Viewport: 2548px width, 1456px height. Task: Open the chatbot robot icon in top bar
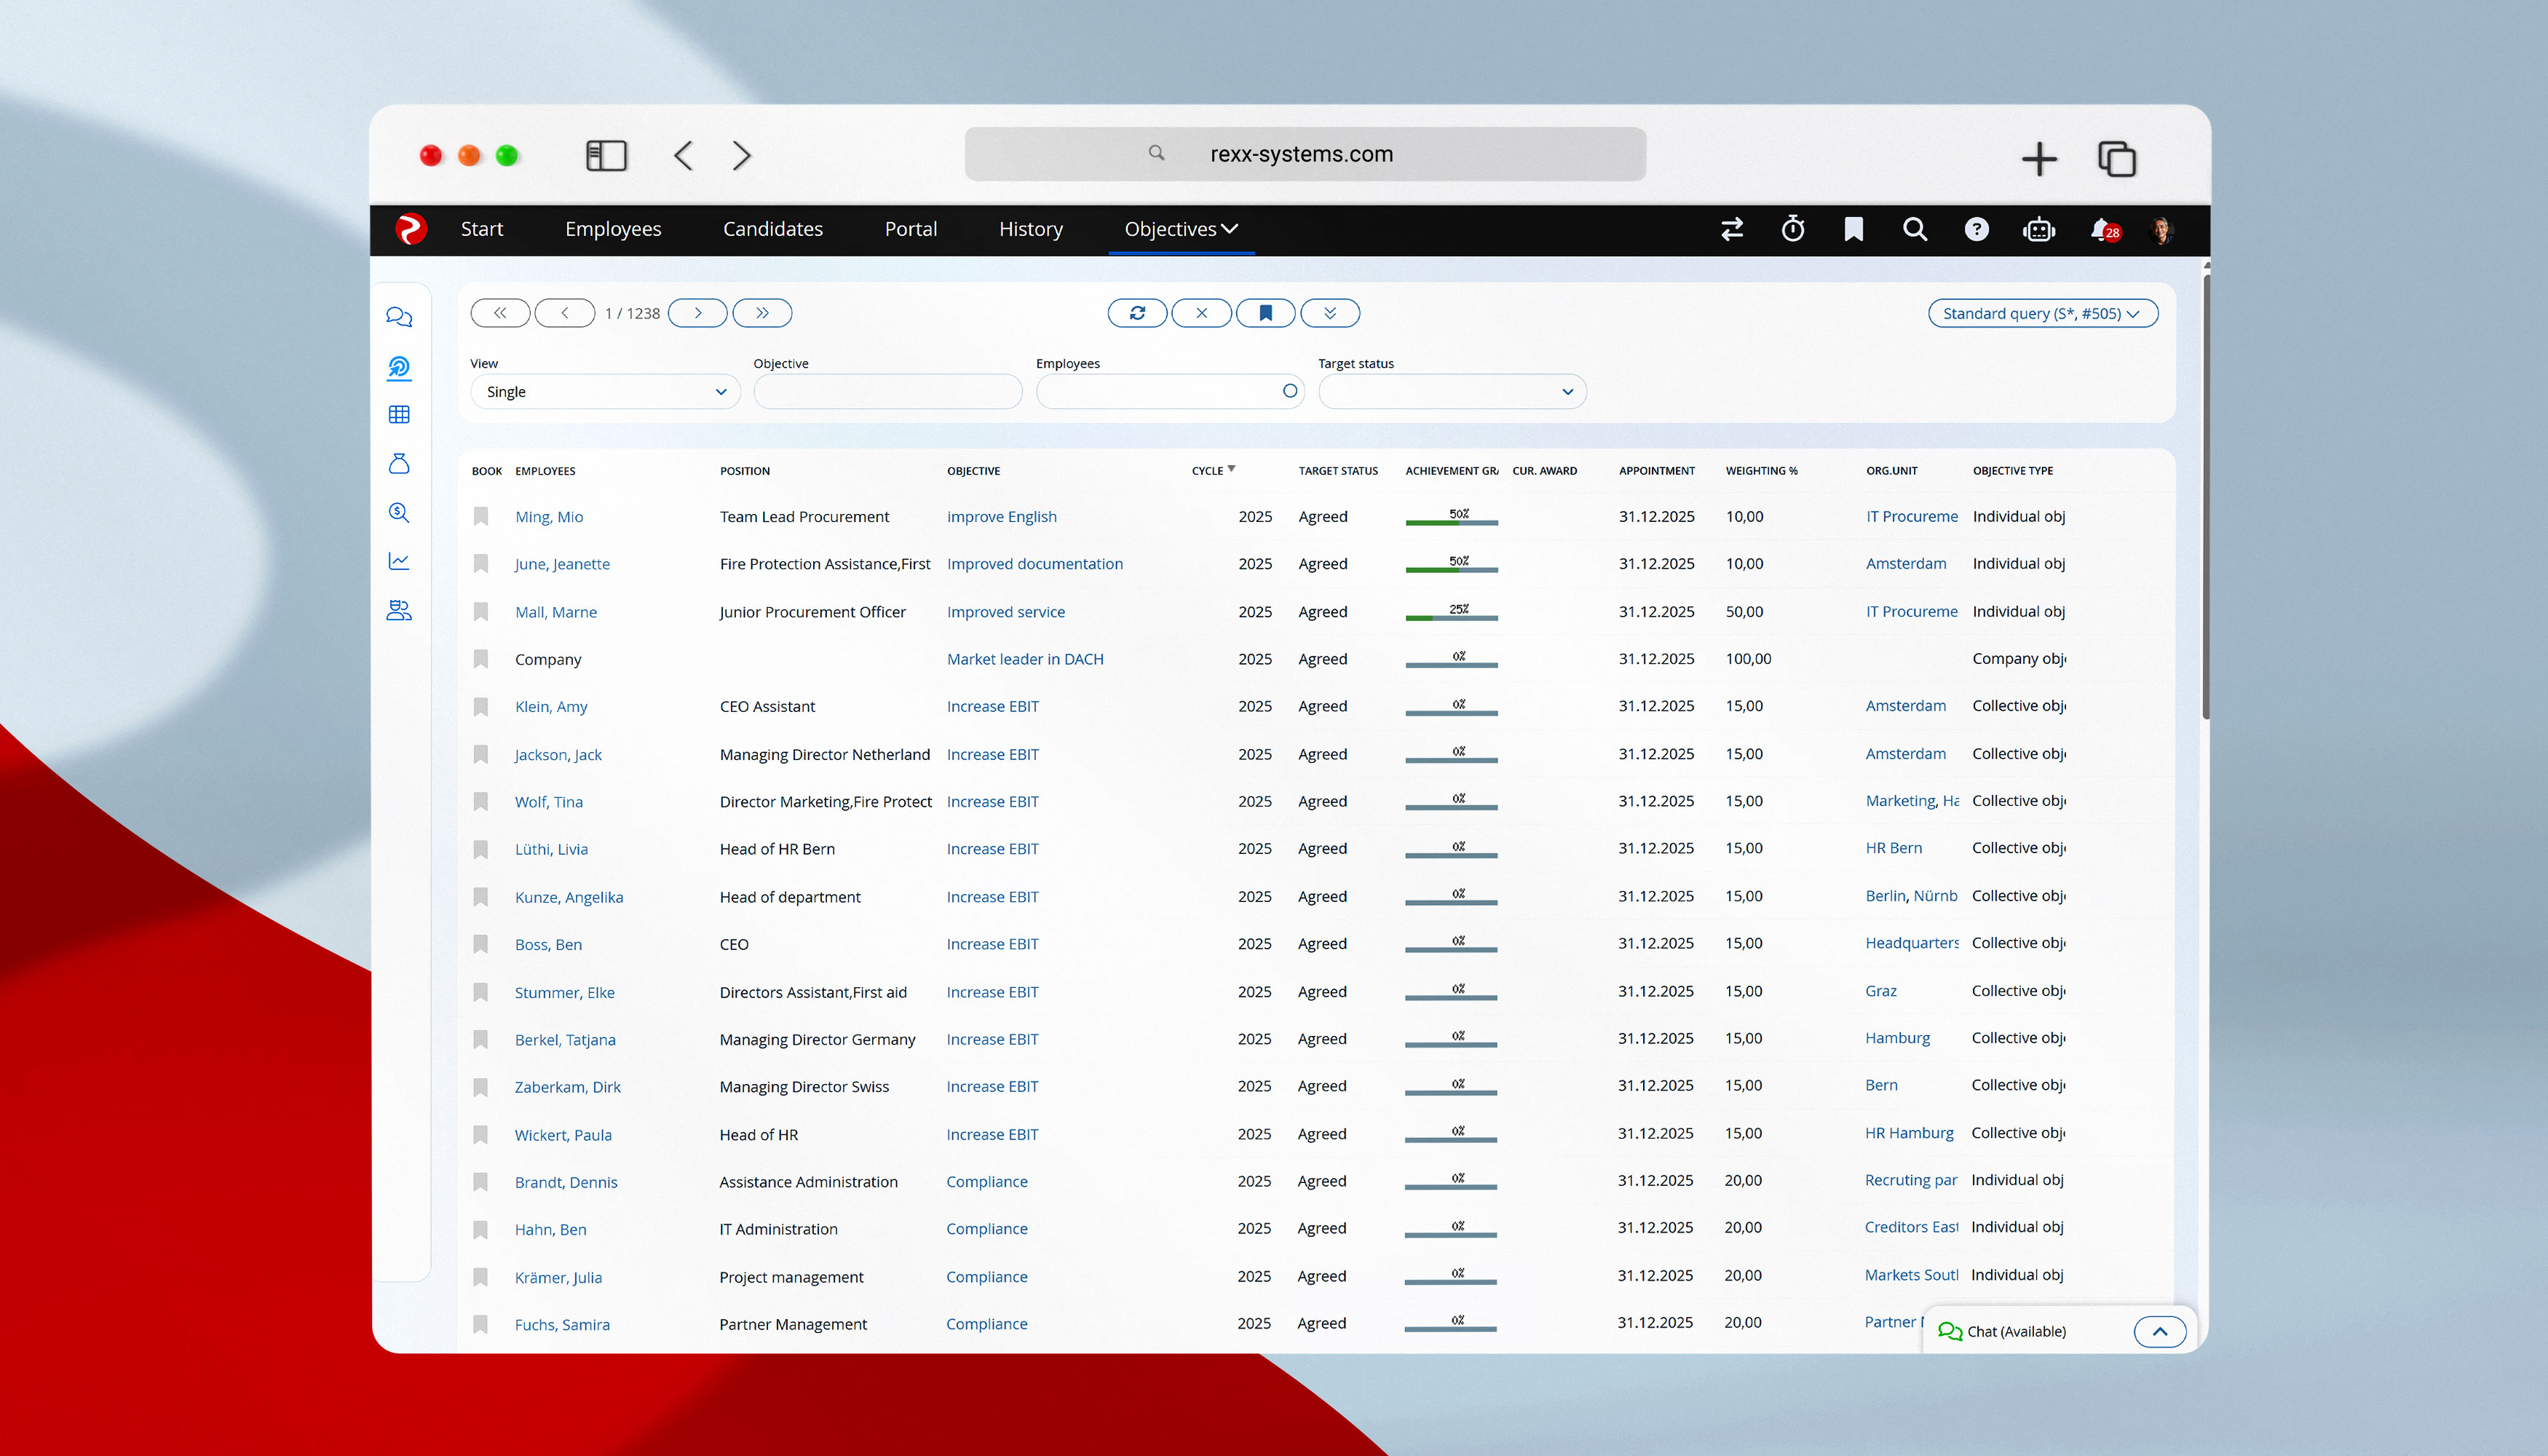click(x=2039, y=230)
